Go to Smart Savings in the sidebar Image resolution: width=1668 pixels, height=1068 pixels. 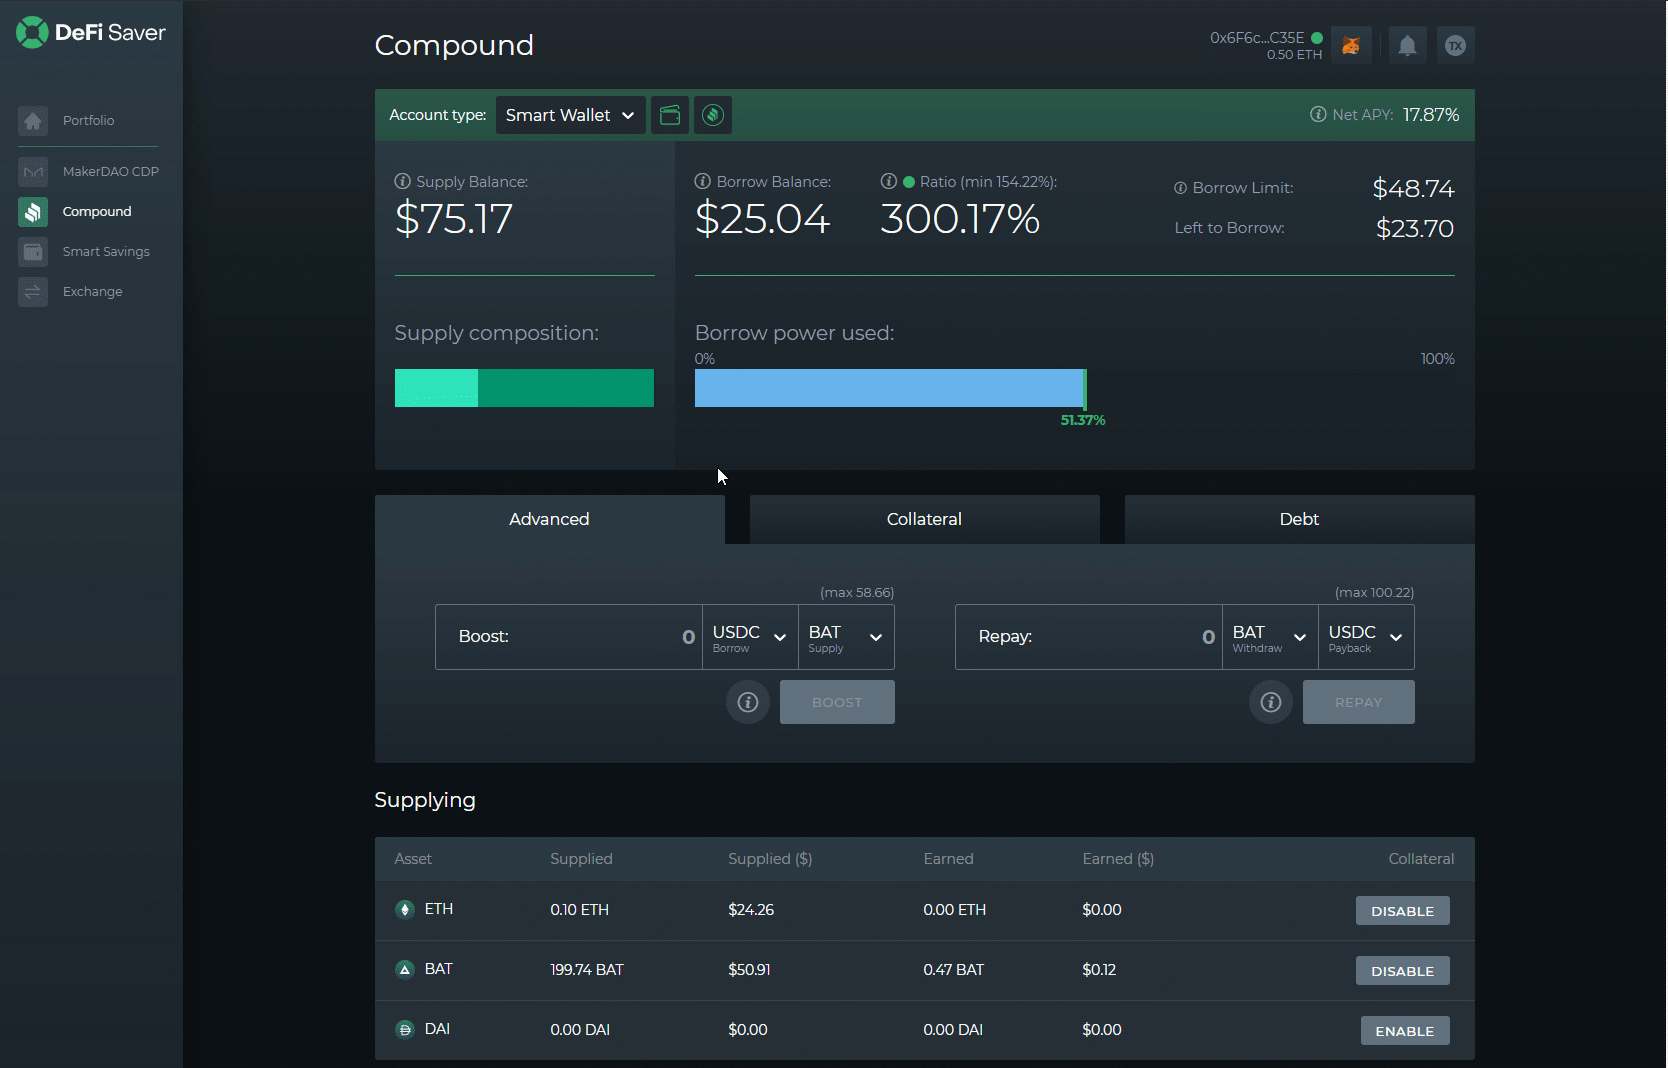[106, 252]
